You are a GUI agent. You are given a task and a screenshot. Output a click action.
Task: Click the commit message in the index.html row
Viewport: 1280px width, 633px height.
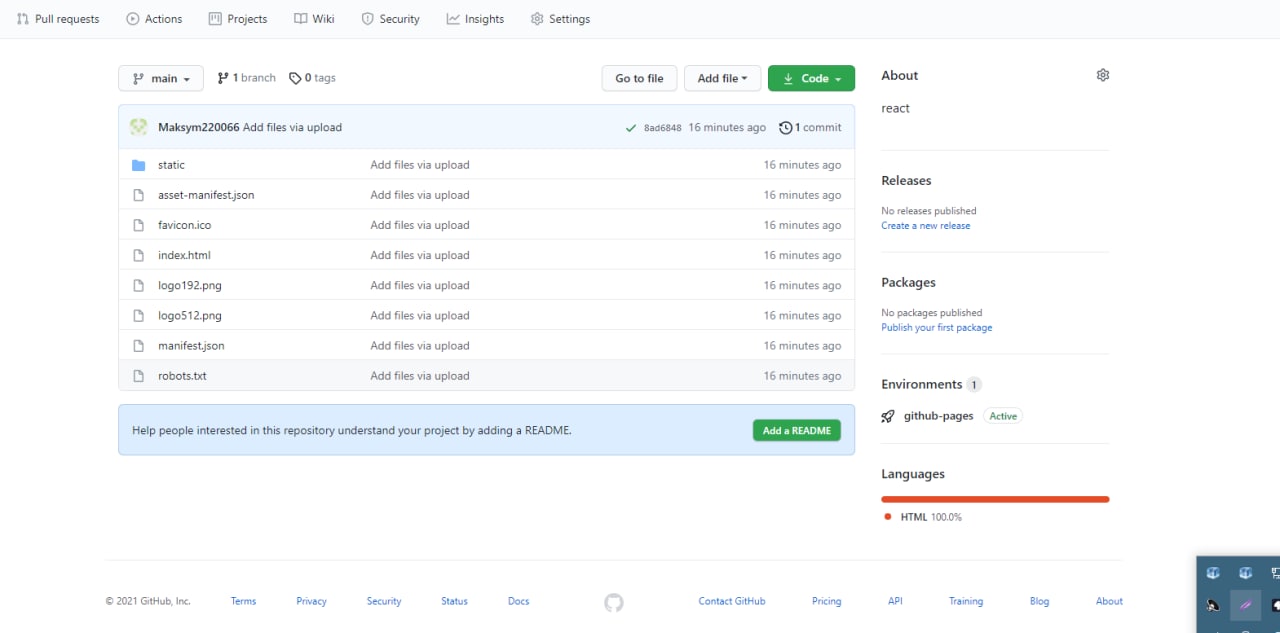tap(420, 255)
